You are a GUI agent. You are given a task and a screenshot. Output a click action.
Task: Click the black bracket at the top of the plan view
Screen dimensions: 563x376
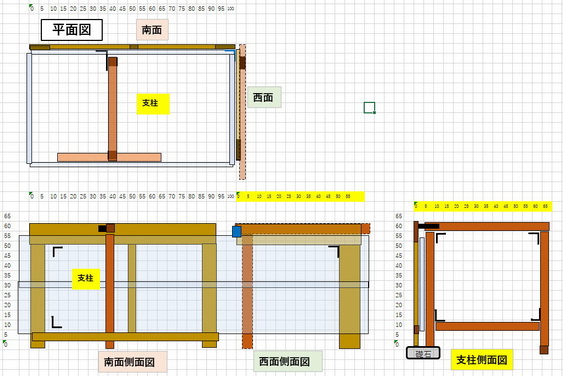click(x=102, y=59)
